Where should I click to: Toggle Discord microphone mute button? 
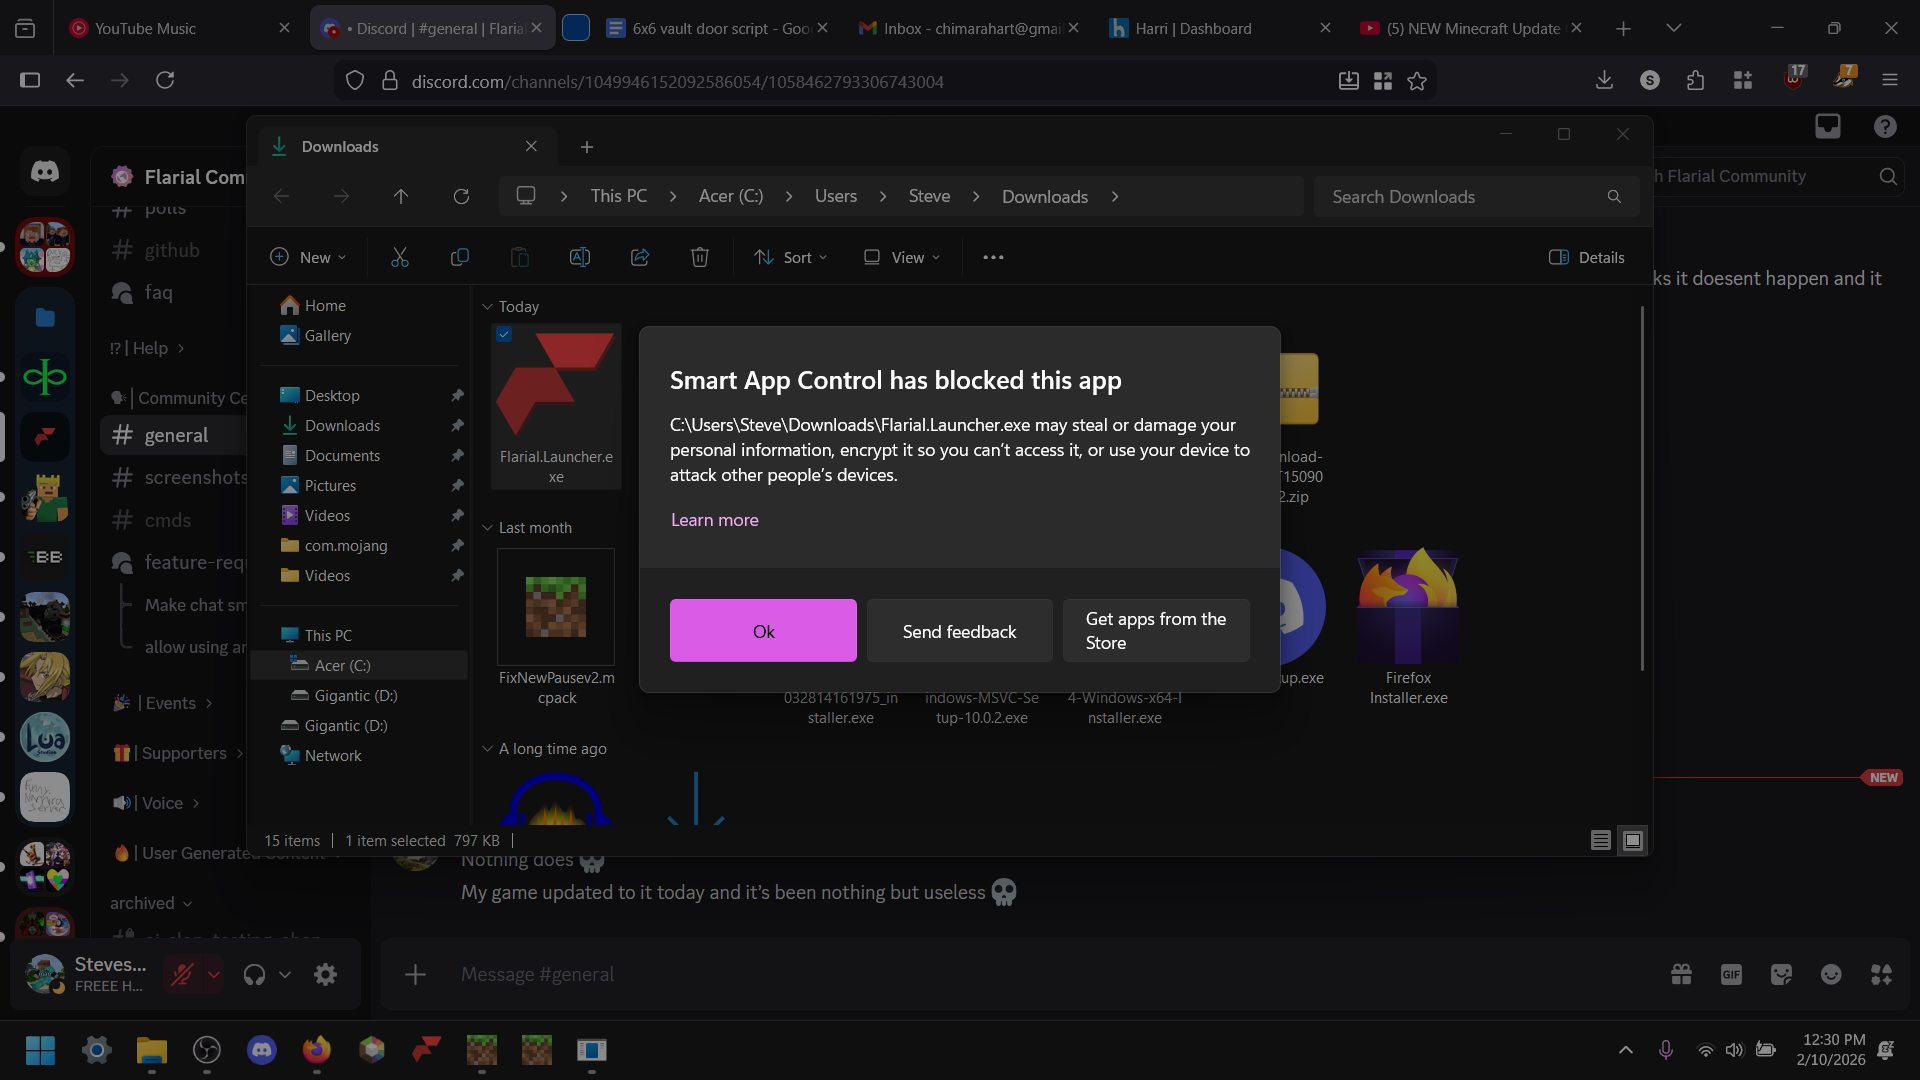(182, 974)
